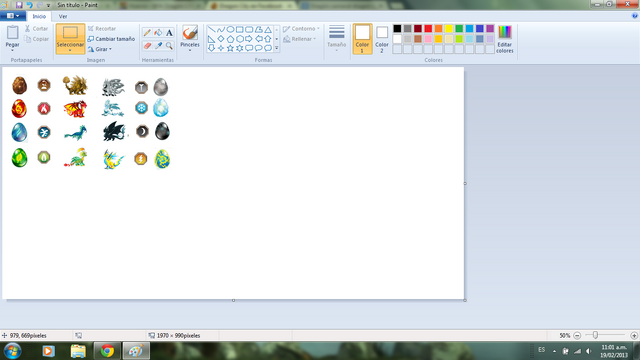The image size is (640, 360).
Task: Switch to the Ver tab
Action: click(x=63, y=16)
